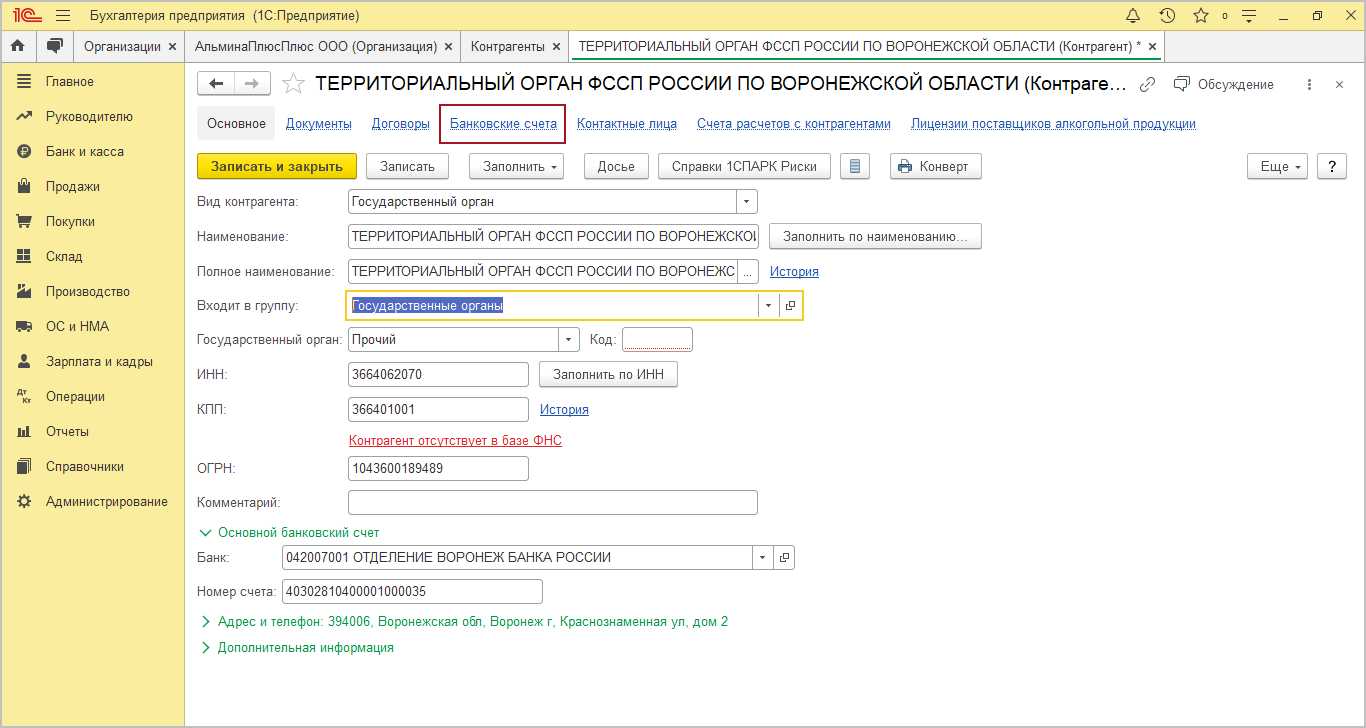
Task: Open Счета расчетов с контрагентами link
Action: tap(794, 124)
